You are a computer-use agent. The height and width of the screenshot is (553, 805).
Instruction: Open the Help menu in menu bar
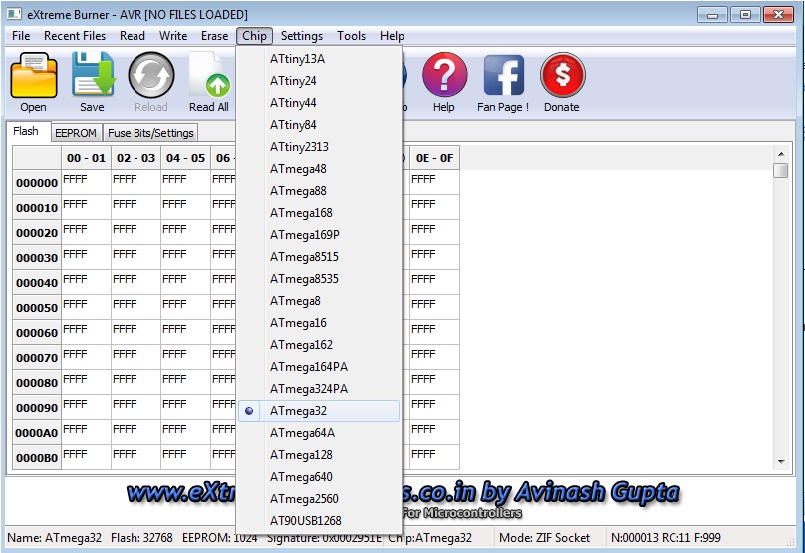(392, 36)
